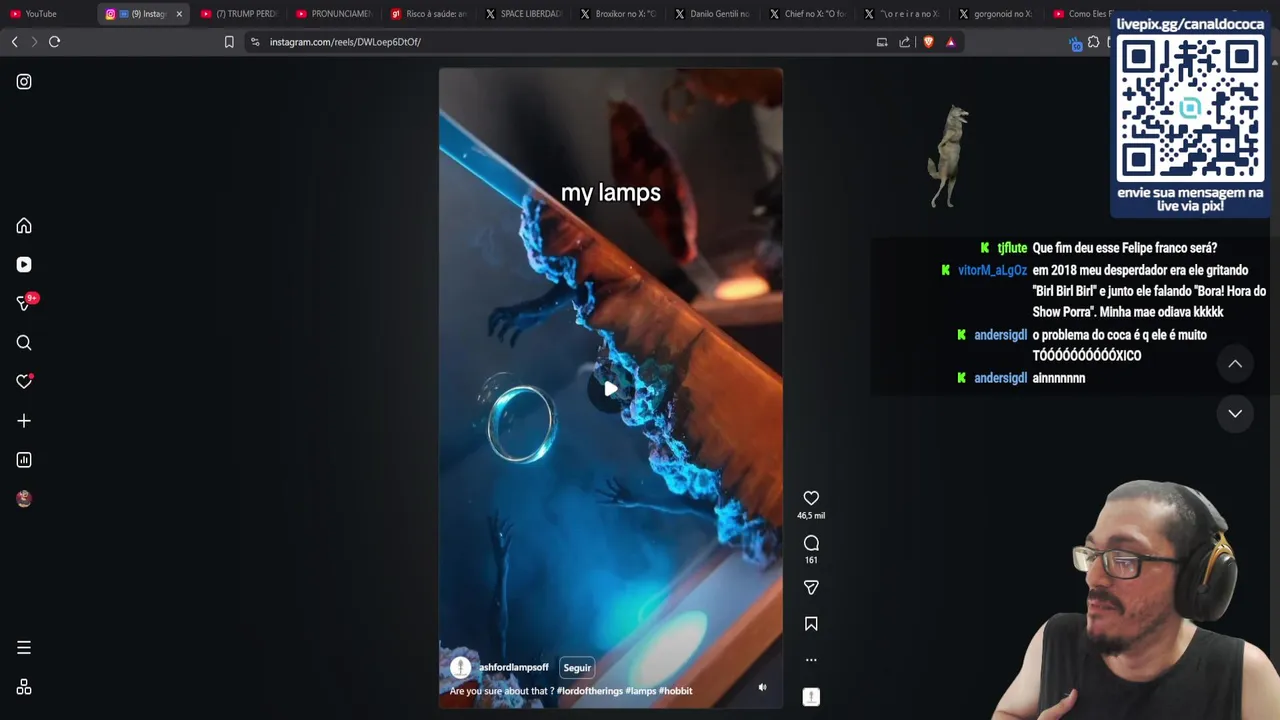This screenshot has width=1280, height=720.
Task: Select the livepix QR code
Action: click(x=1190, y=109)
